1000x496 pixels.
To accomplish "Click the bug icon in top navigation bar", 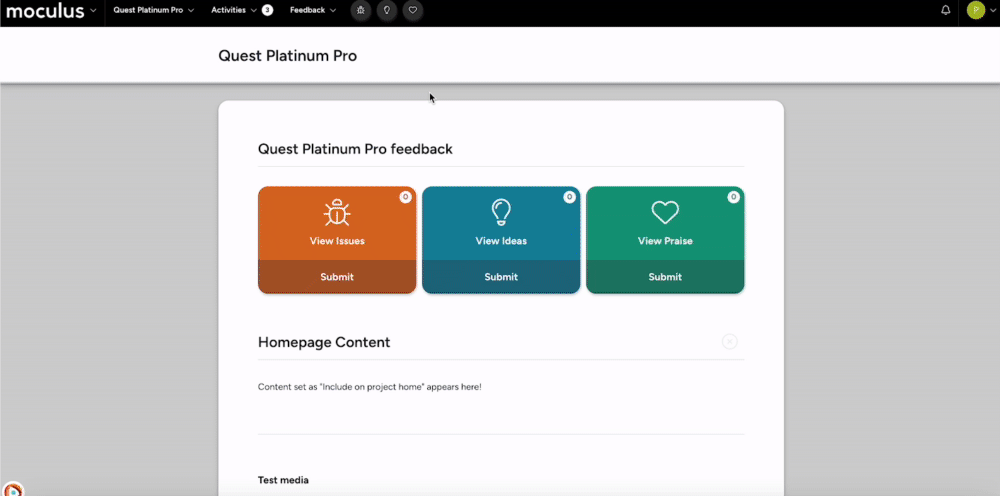I will [x=360, y=10].
